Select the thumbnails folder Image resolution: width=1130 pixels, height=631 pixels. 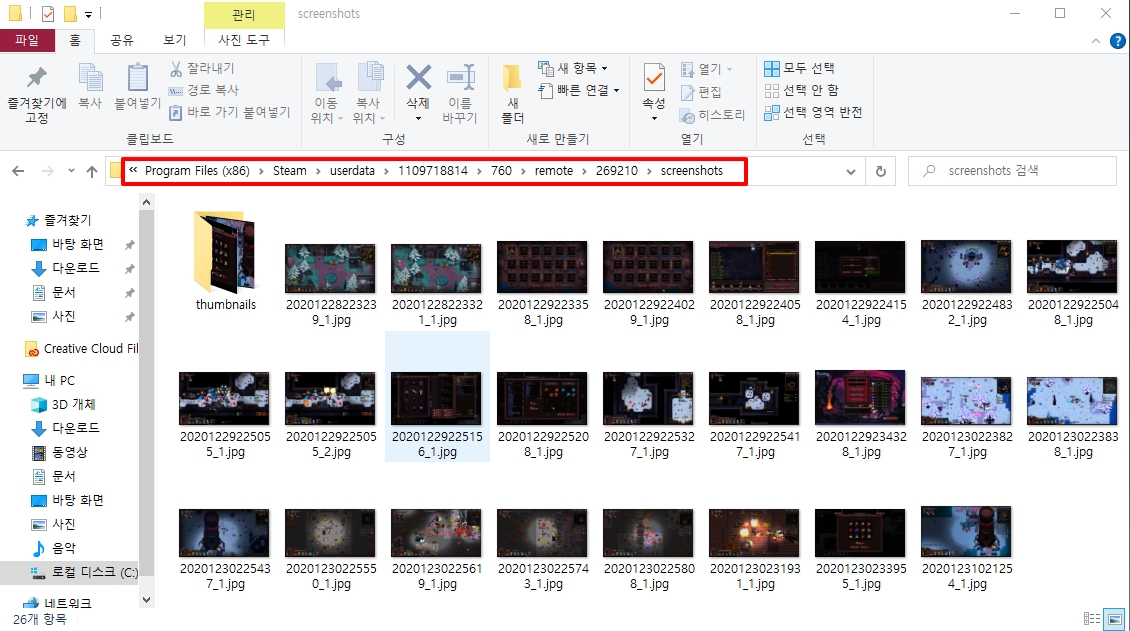[x=226, y=261]
